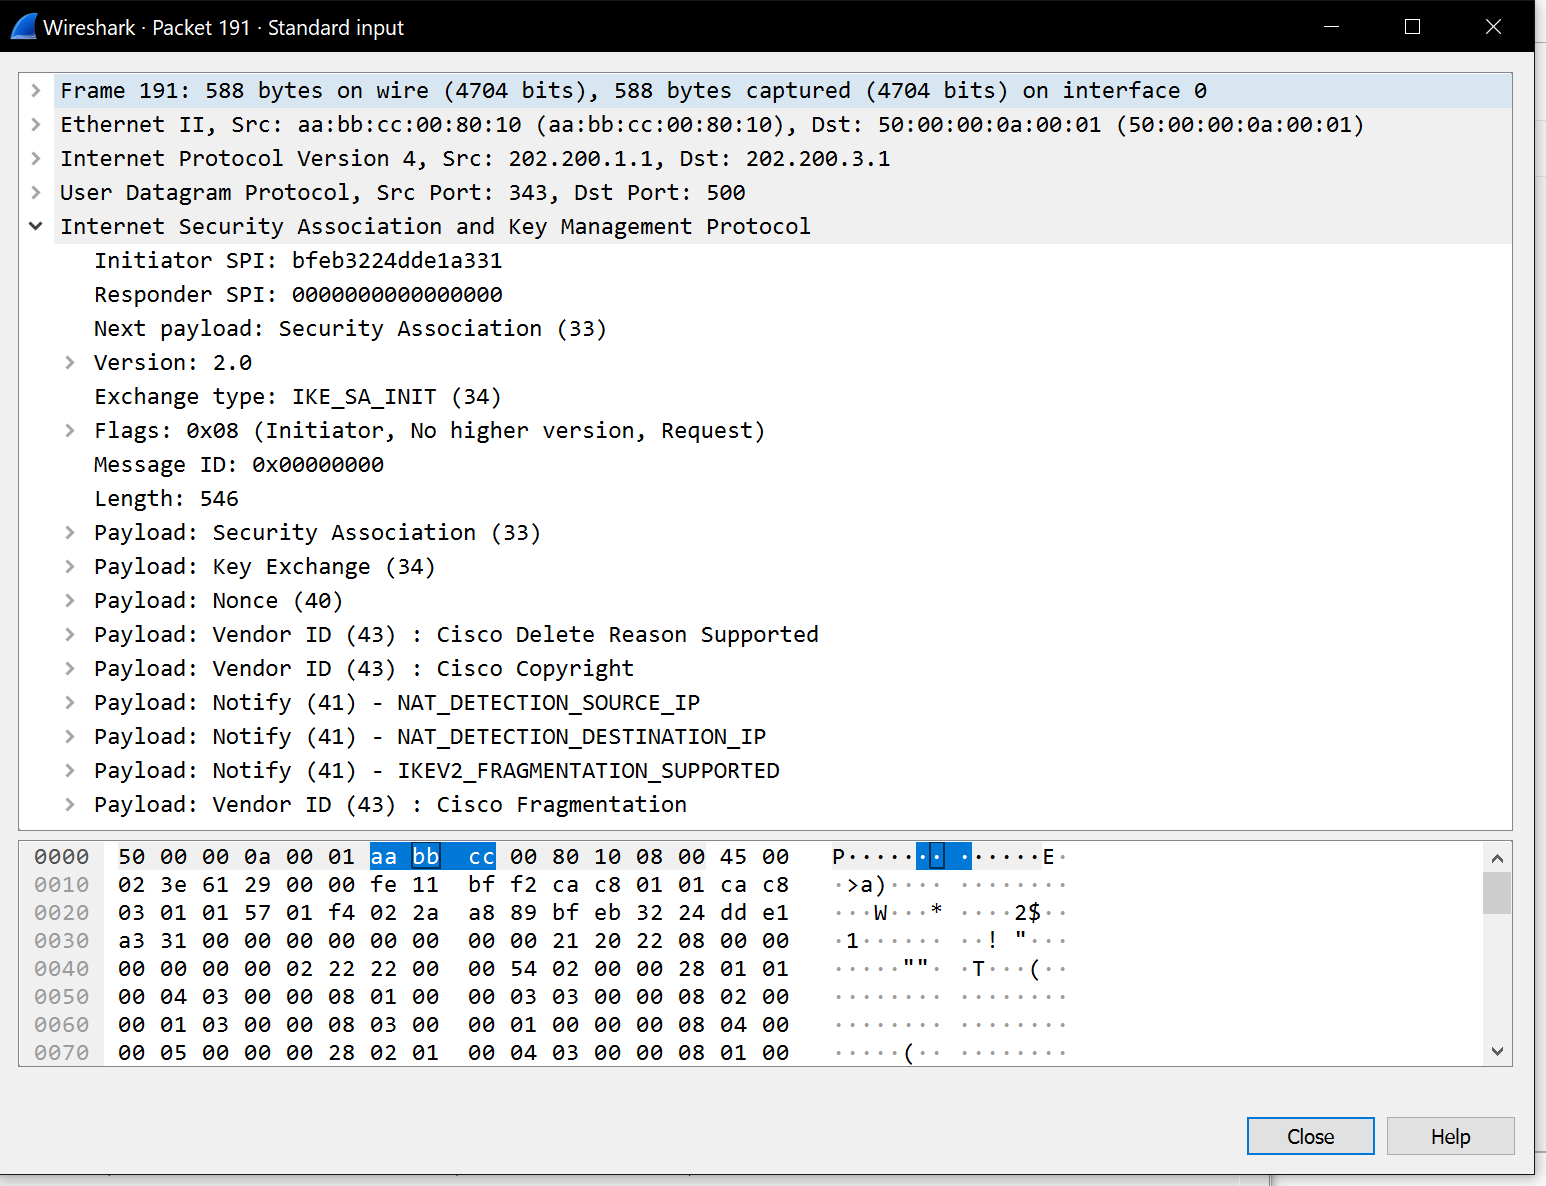Click highlighted hex byte 'aa' in row 0000
The height and width of the screenshot is (1186, 1546).
pyautogui.click(x=384, y=857)
